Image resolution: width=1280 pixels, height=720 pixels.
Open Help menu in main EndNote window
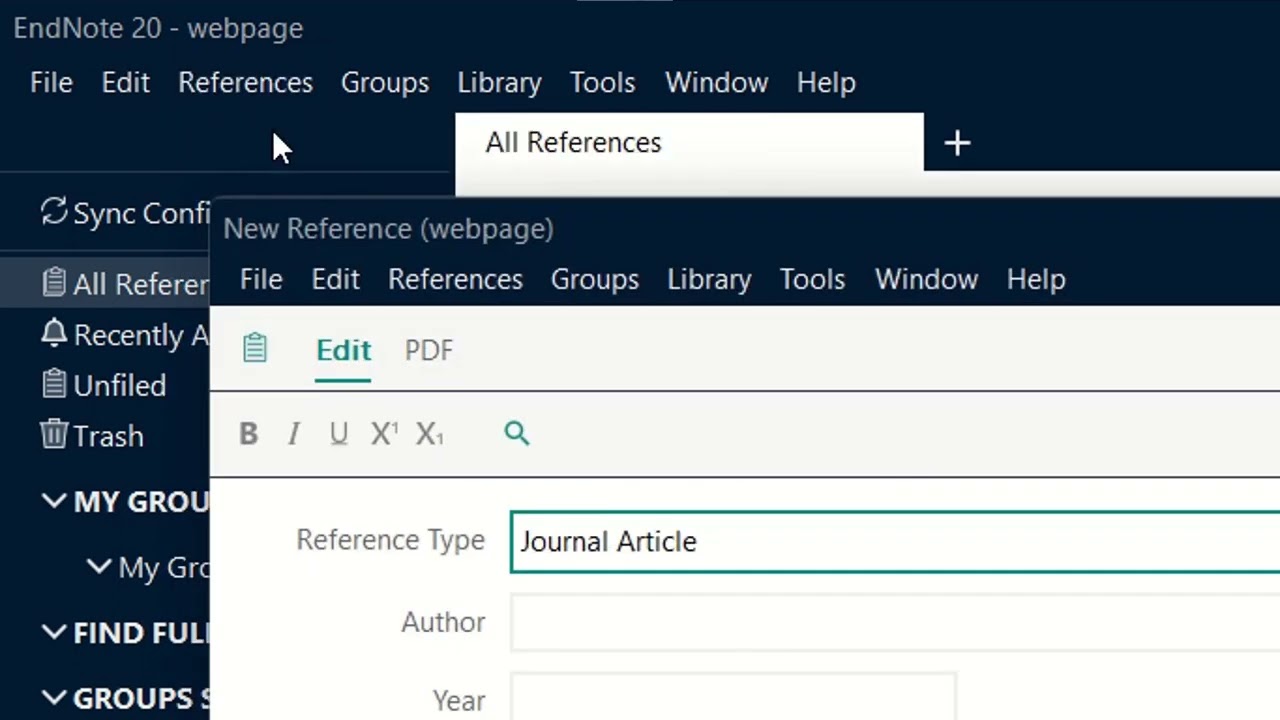[x=826, y=82]
